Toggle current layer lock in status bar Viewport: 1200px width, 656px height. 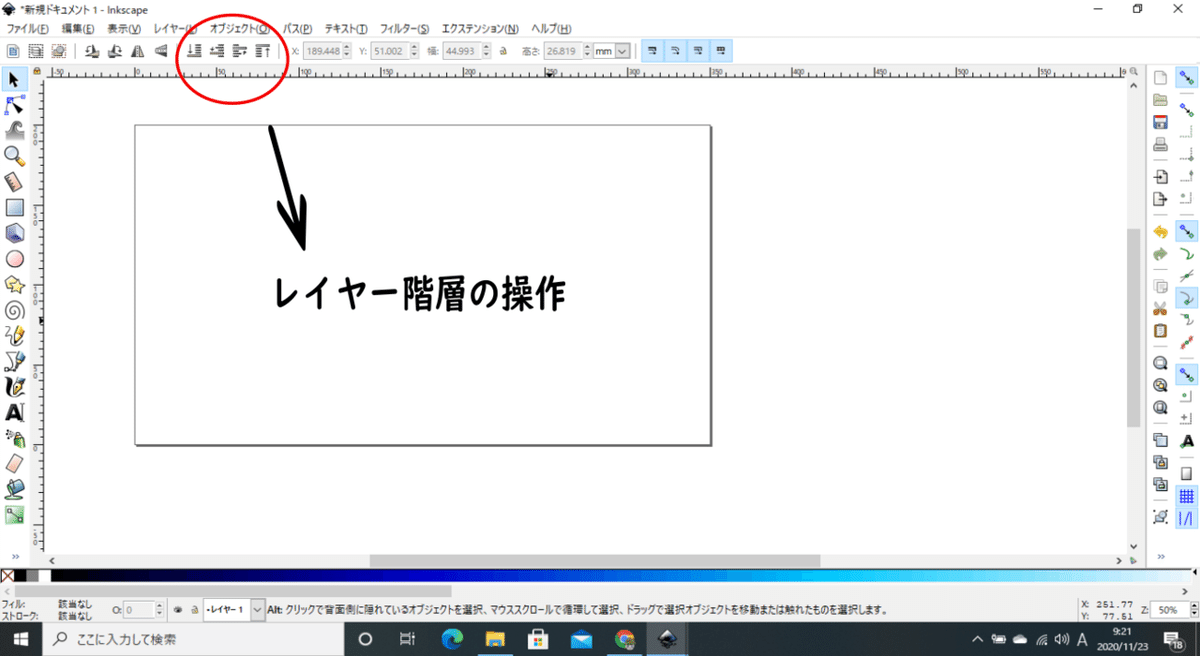[194, 609]
